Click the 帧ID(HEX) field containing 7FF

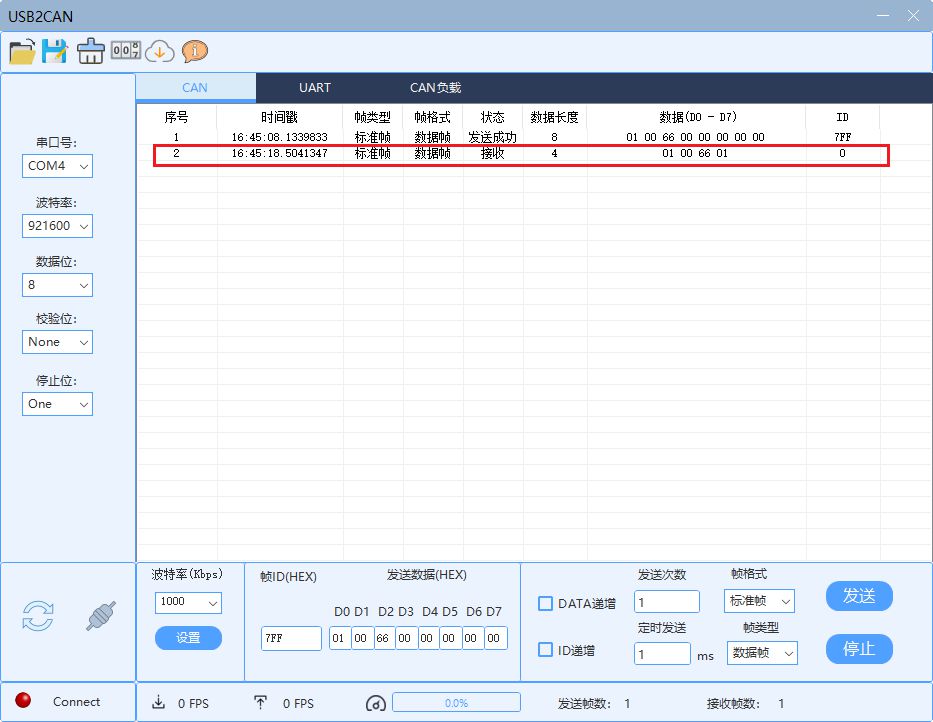coord(291,639)
